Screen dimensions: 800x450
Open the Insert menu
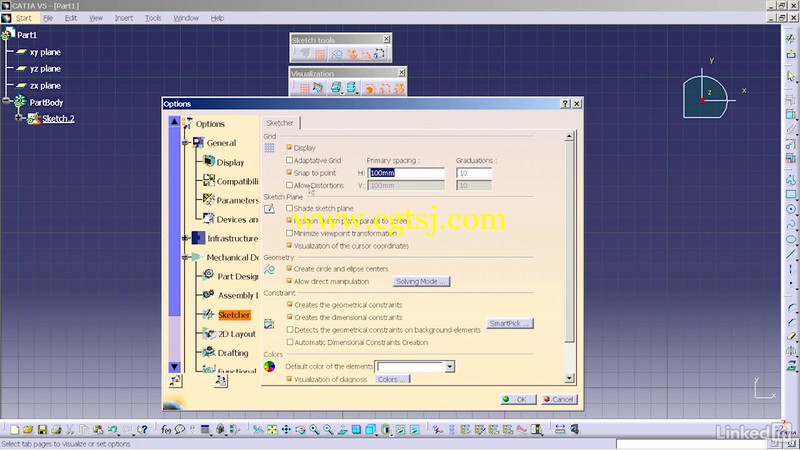pyautogui.click(x=123, y=18)
